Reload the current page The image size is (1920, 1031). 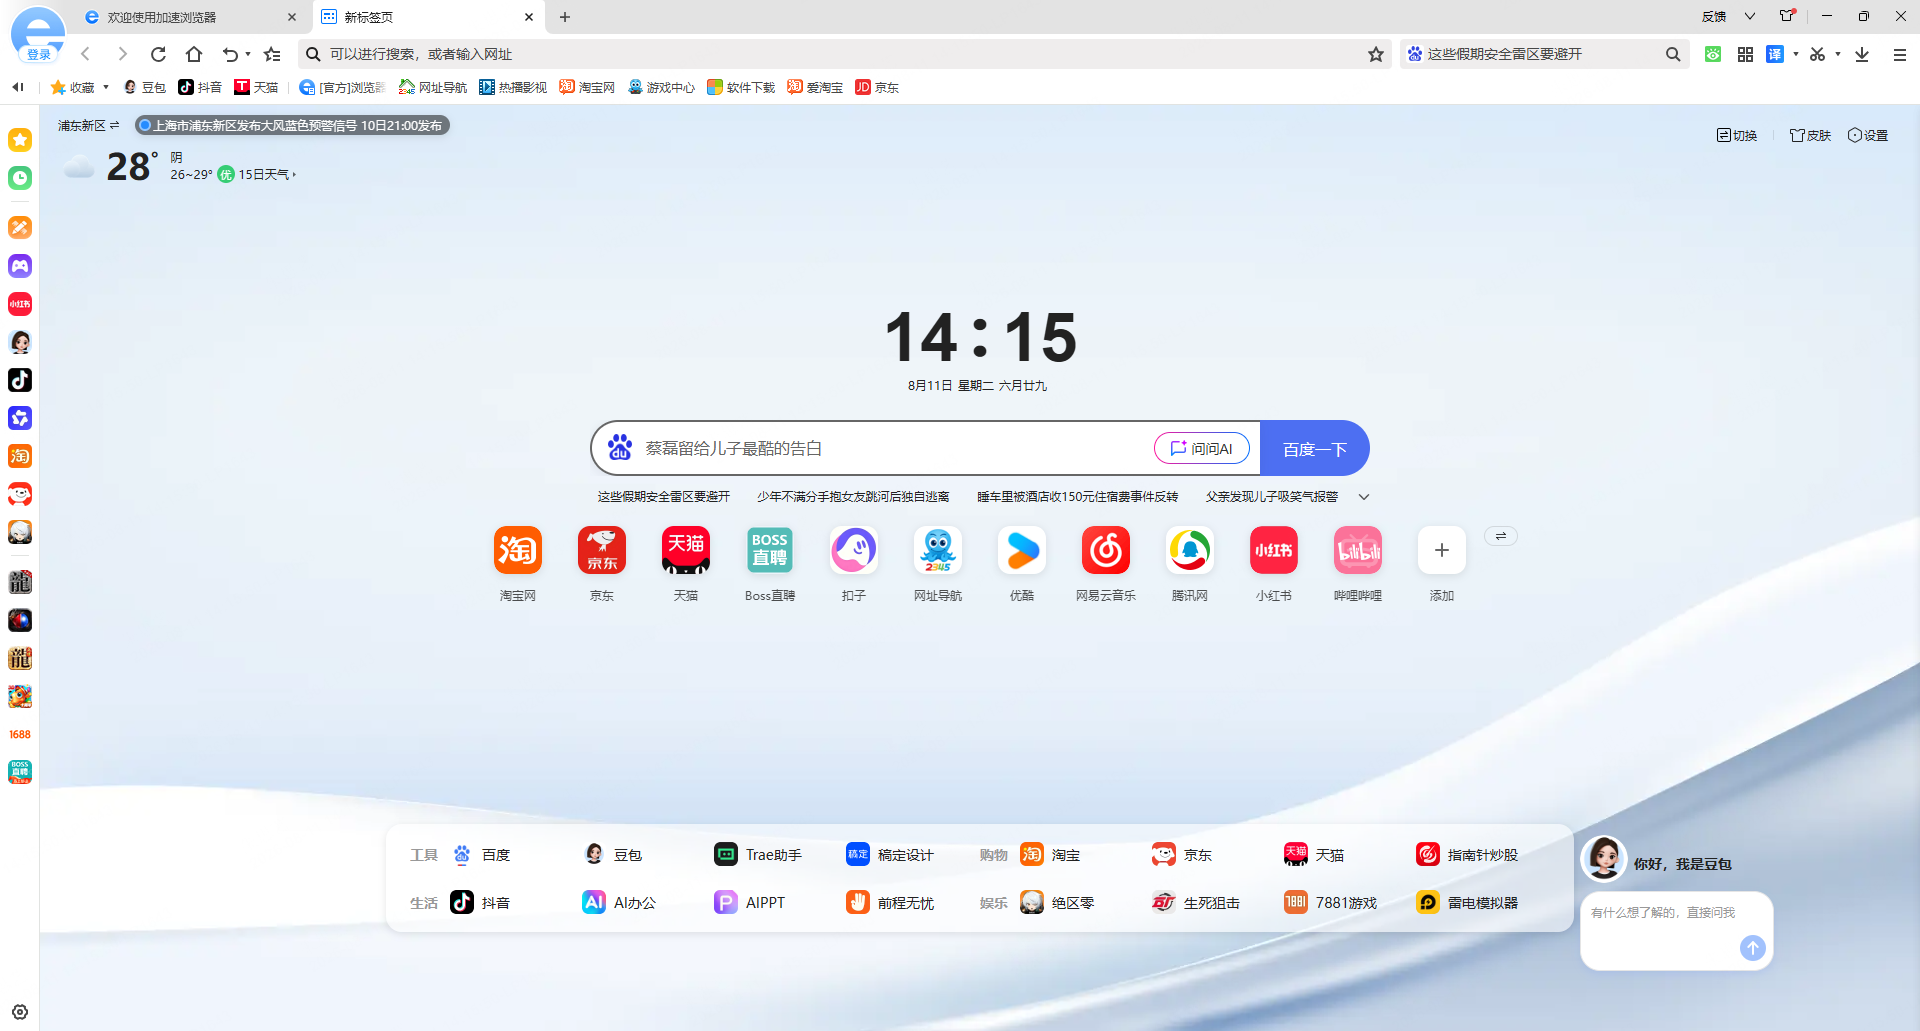pyautogui.click(x=158, y=54)
